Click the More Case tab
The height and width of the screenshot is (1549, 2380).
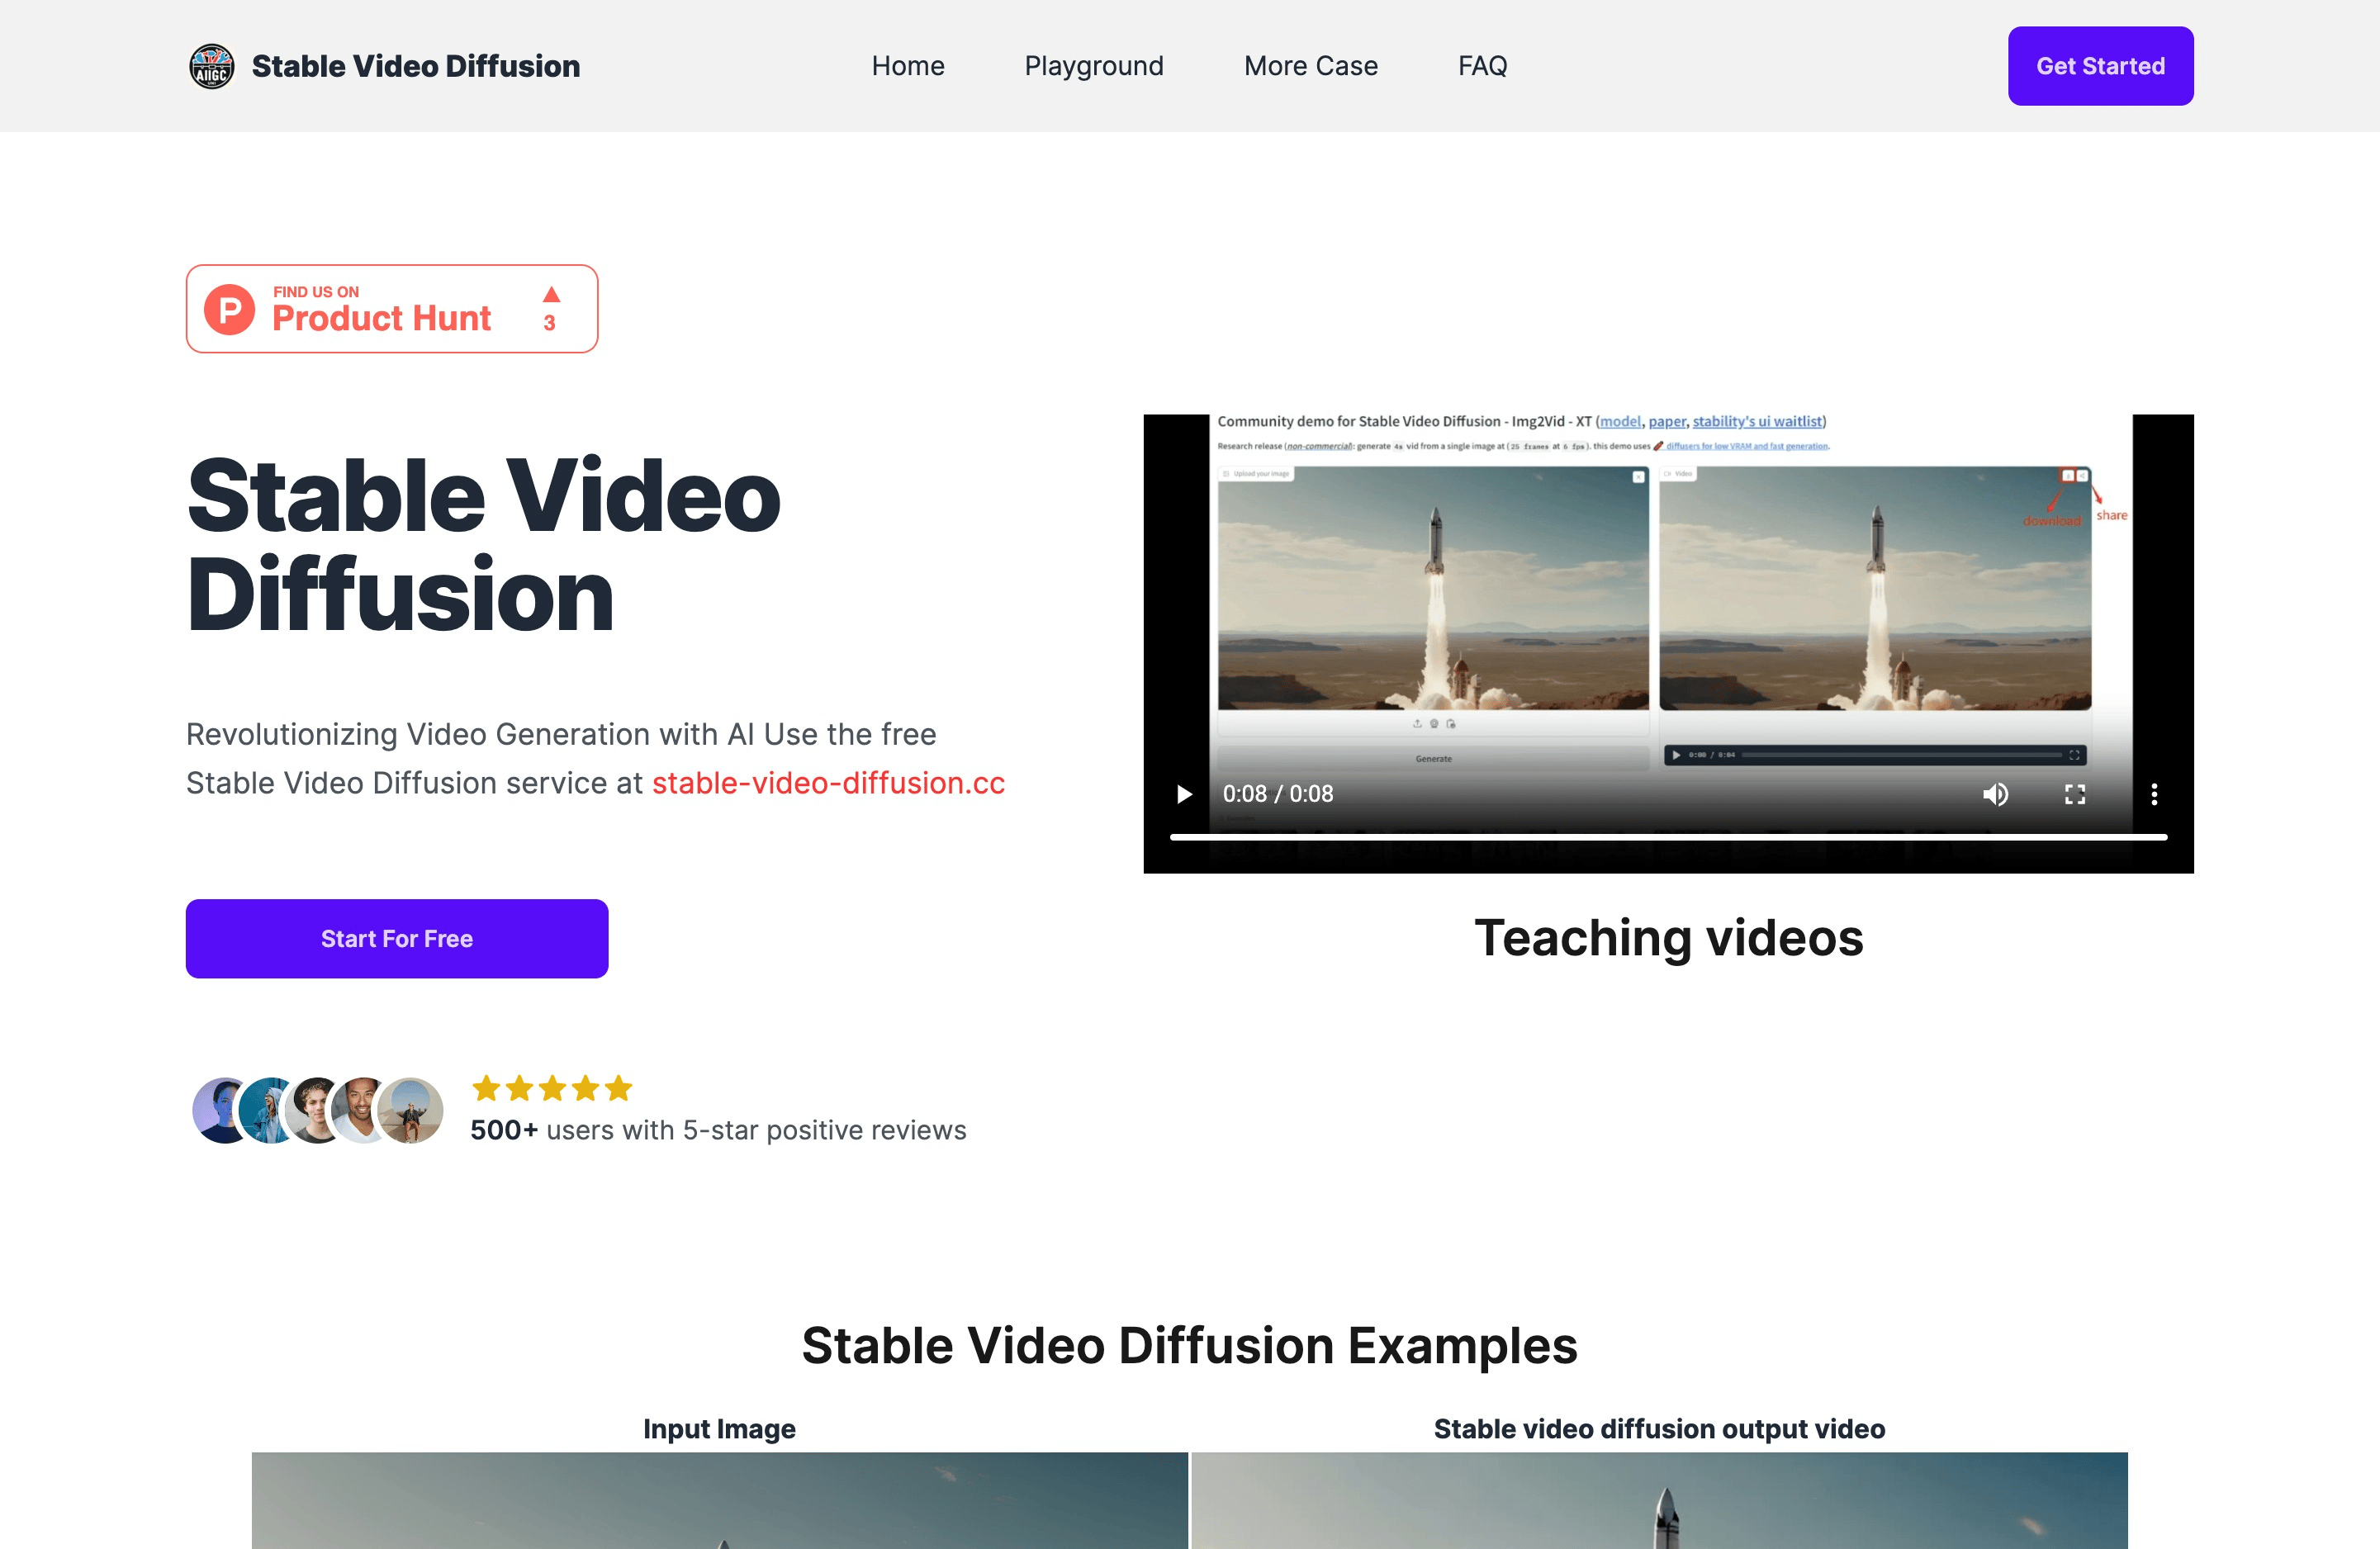tap(1311, 66)
